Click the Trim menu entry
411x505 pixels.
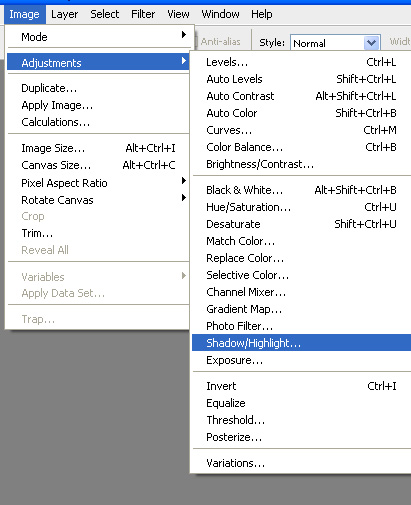point(98,233)
